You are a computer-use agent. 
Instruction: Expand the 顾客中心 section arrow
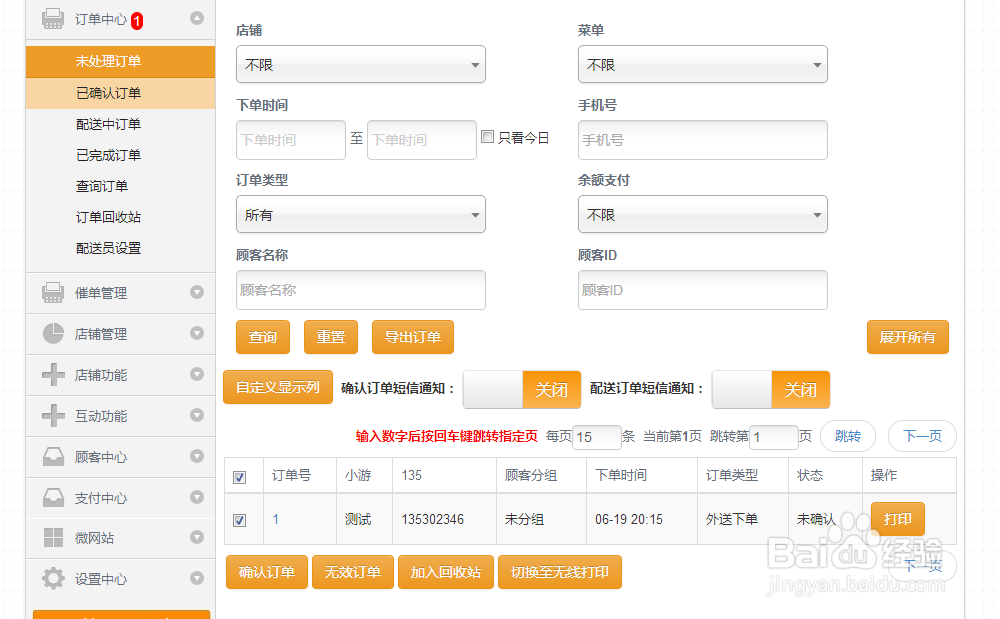(197, 456)
